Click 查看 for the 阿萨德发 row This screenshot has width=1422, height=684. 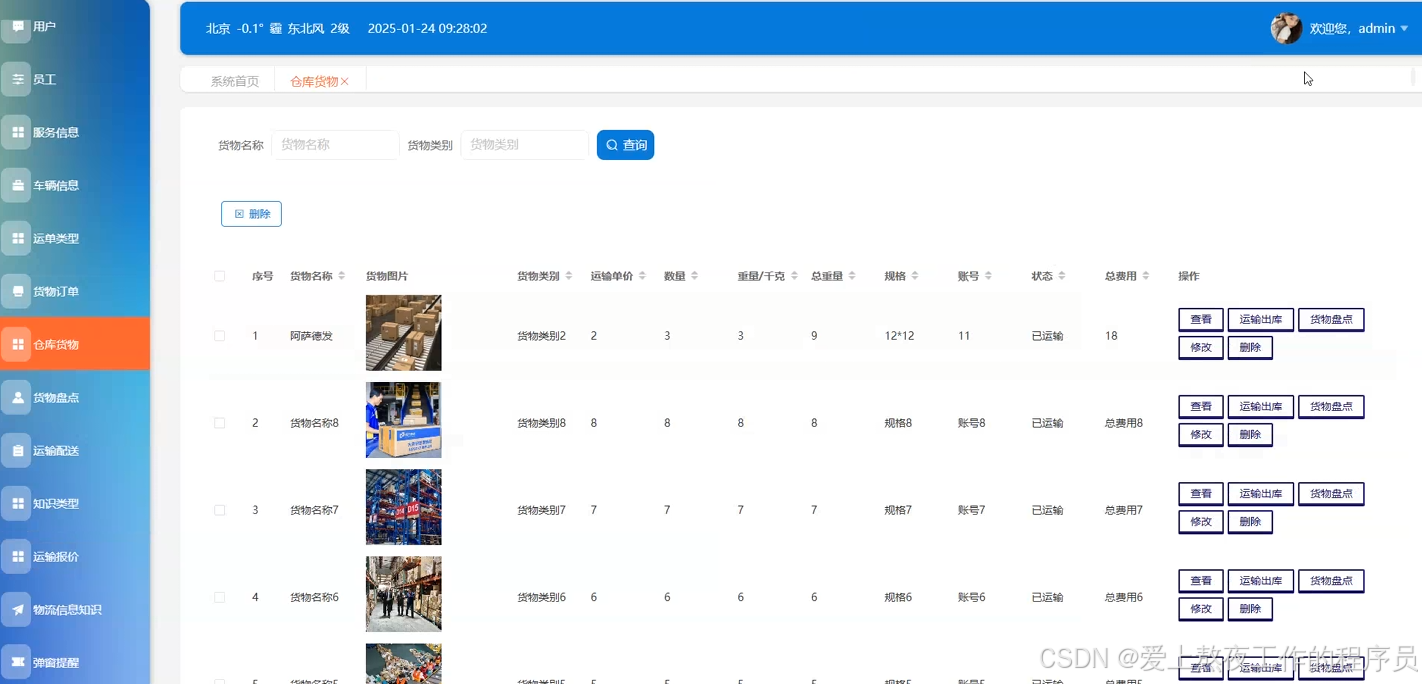point(1201,320)
